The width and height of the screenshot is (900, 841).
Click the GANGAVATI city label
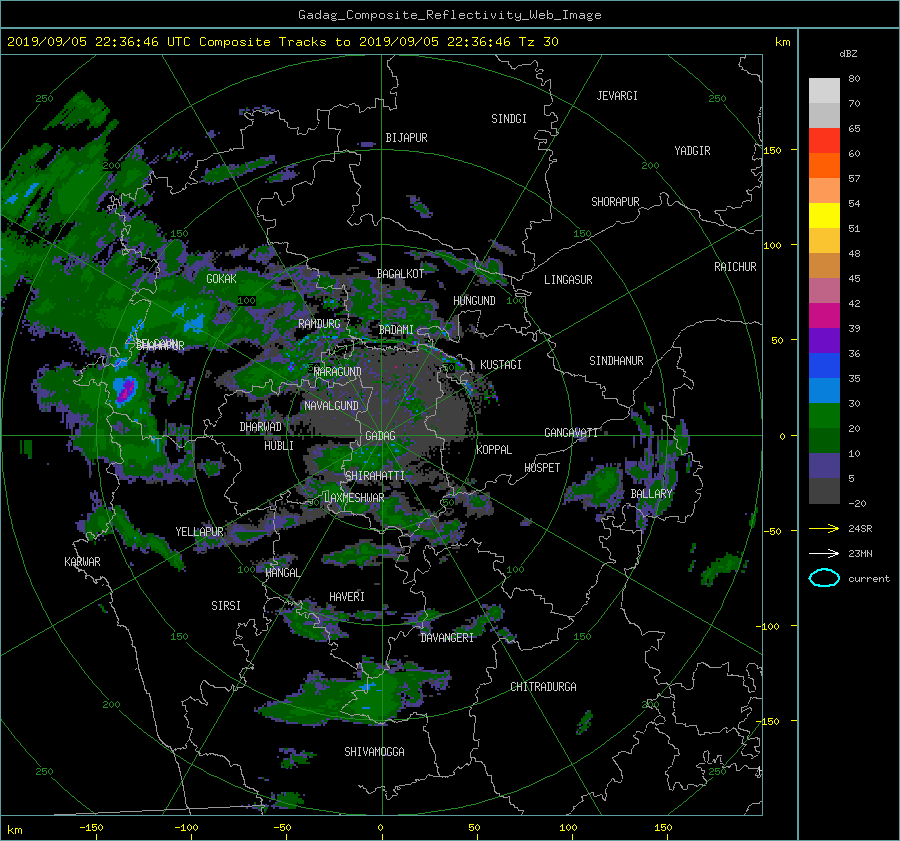point(571,433)
